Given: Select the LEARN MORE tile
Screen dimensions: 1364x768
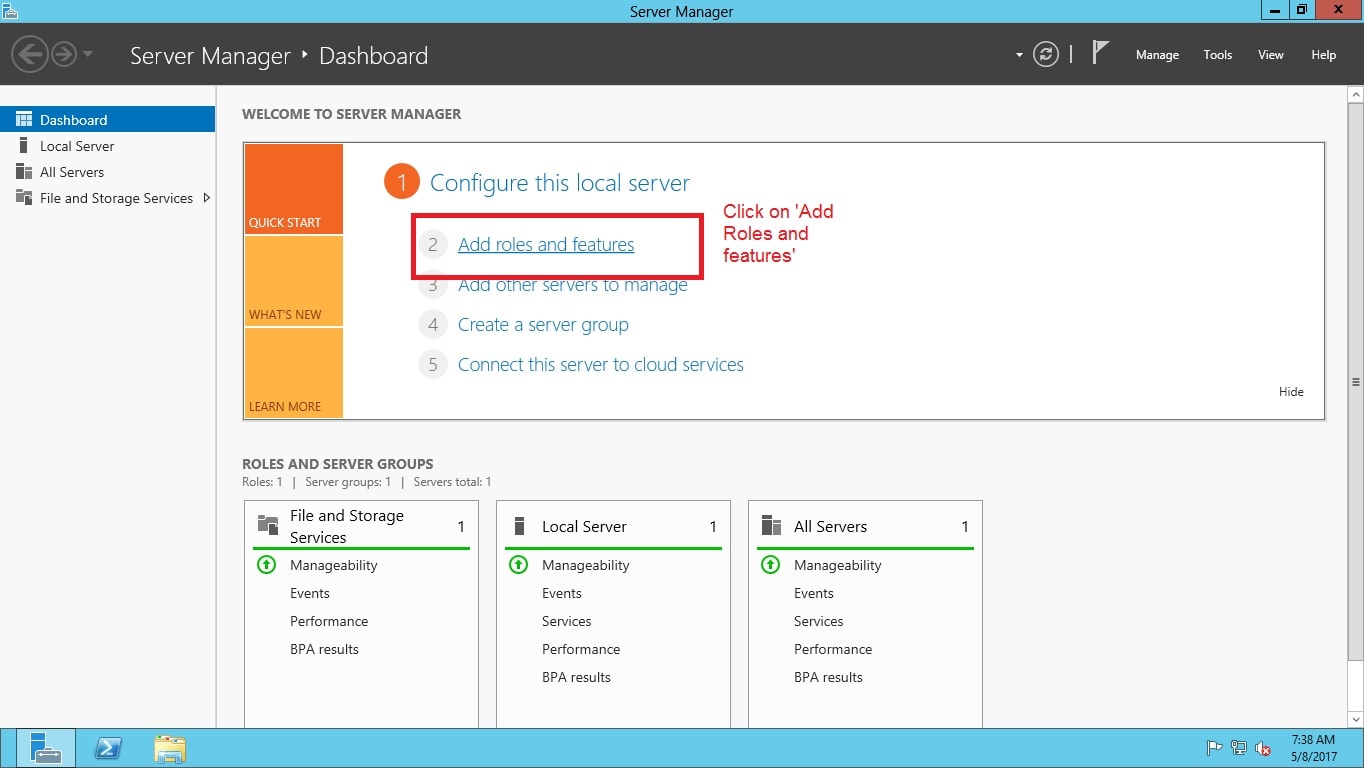Looking at the screenshot, I should [x=294, y=373].
